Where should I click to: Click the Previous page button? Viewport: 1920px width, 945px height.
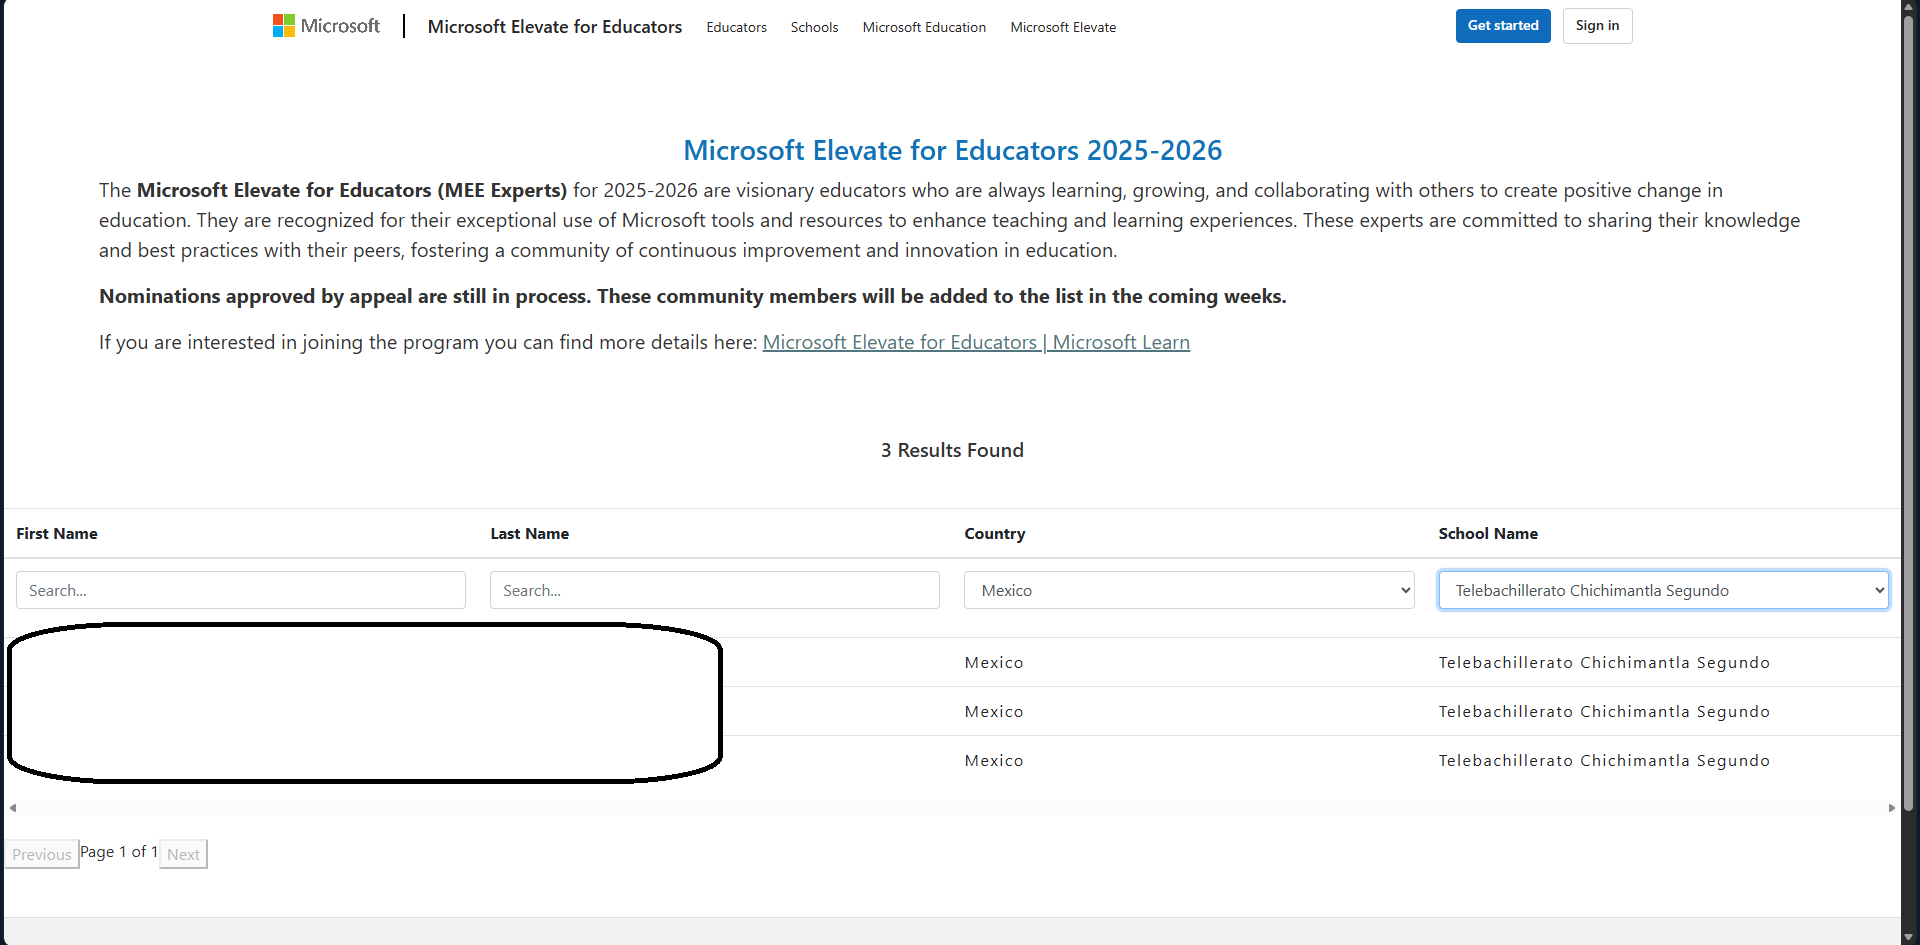point(42,854)
